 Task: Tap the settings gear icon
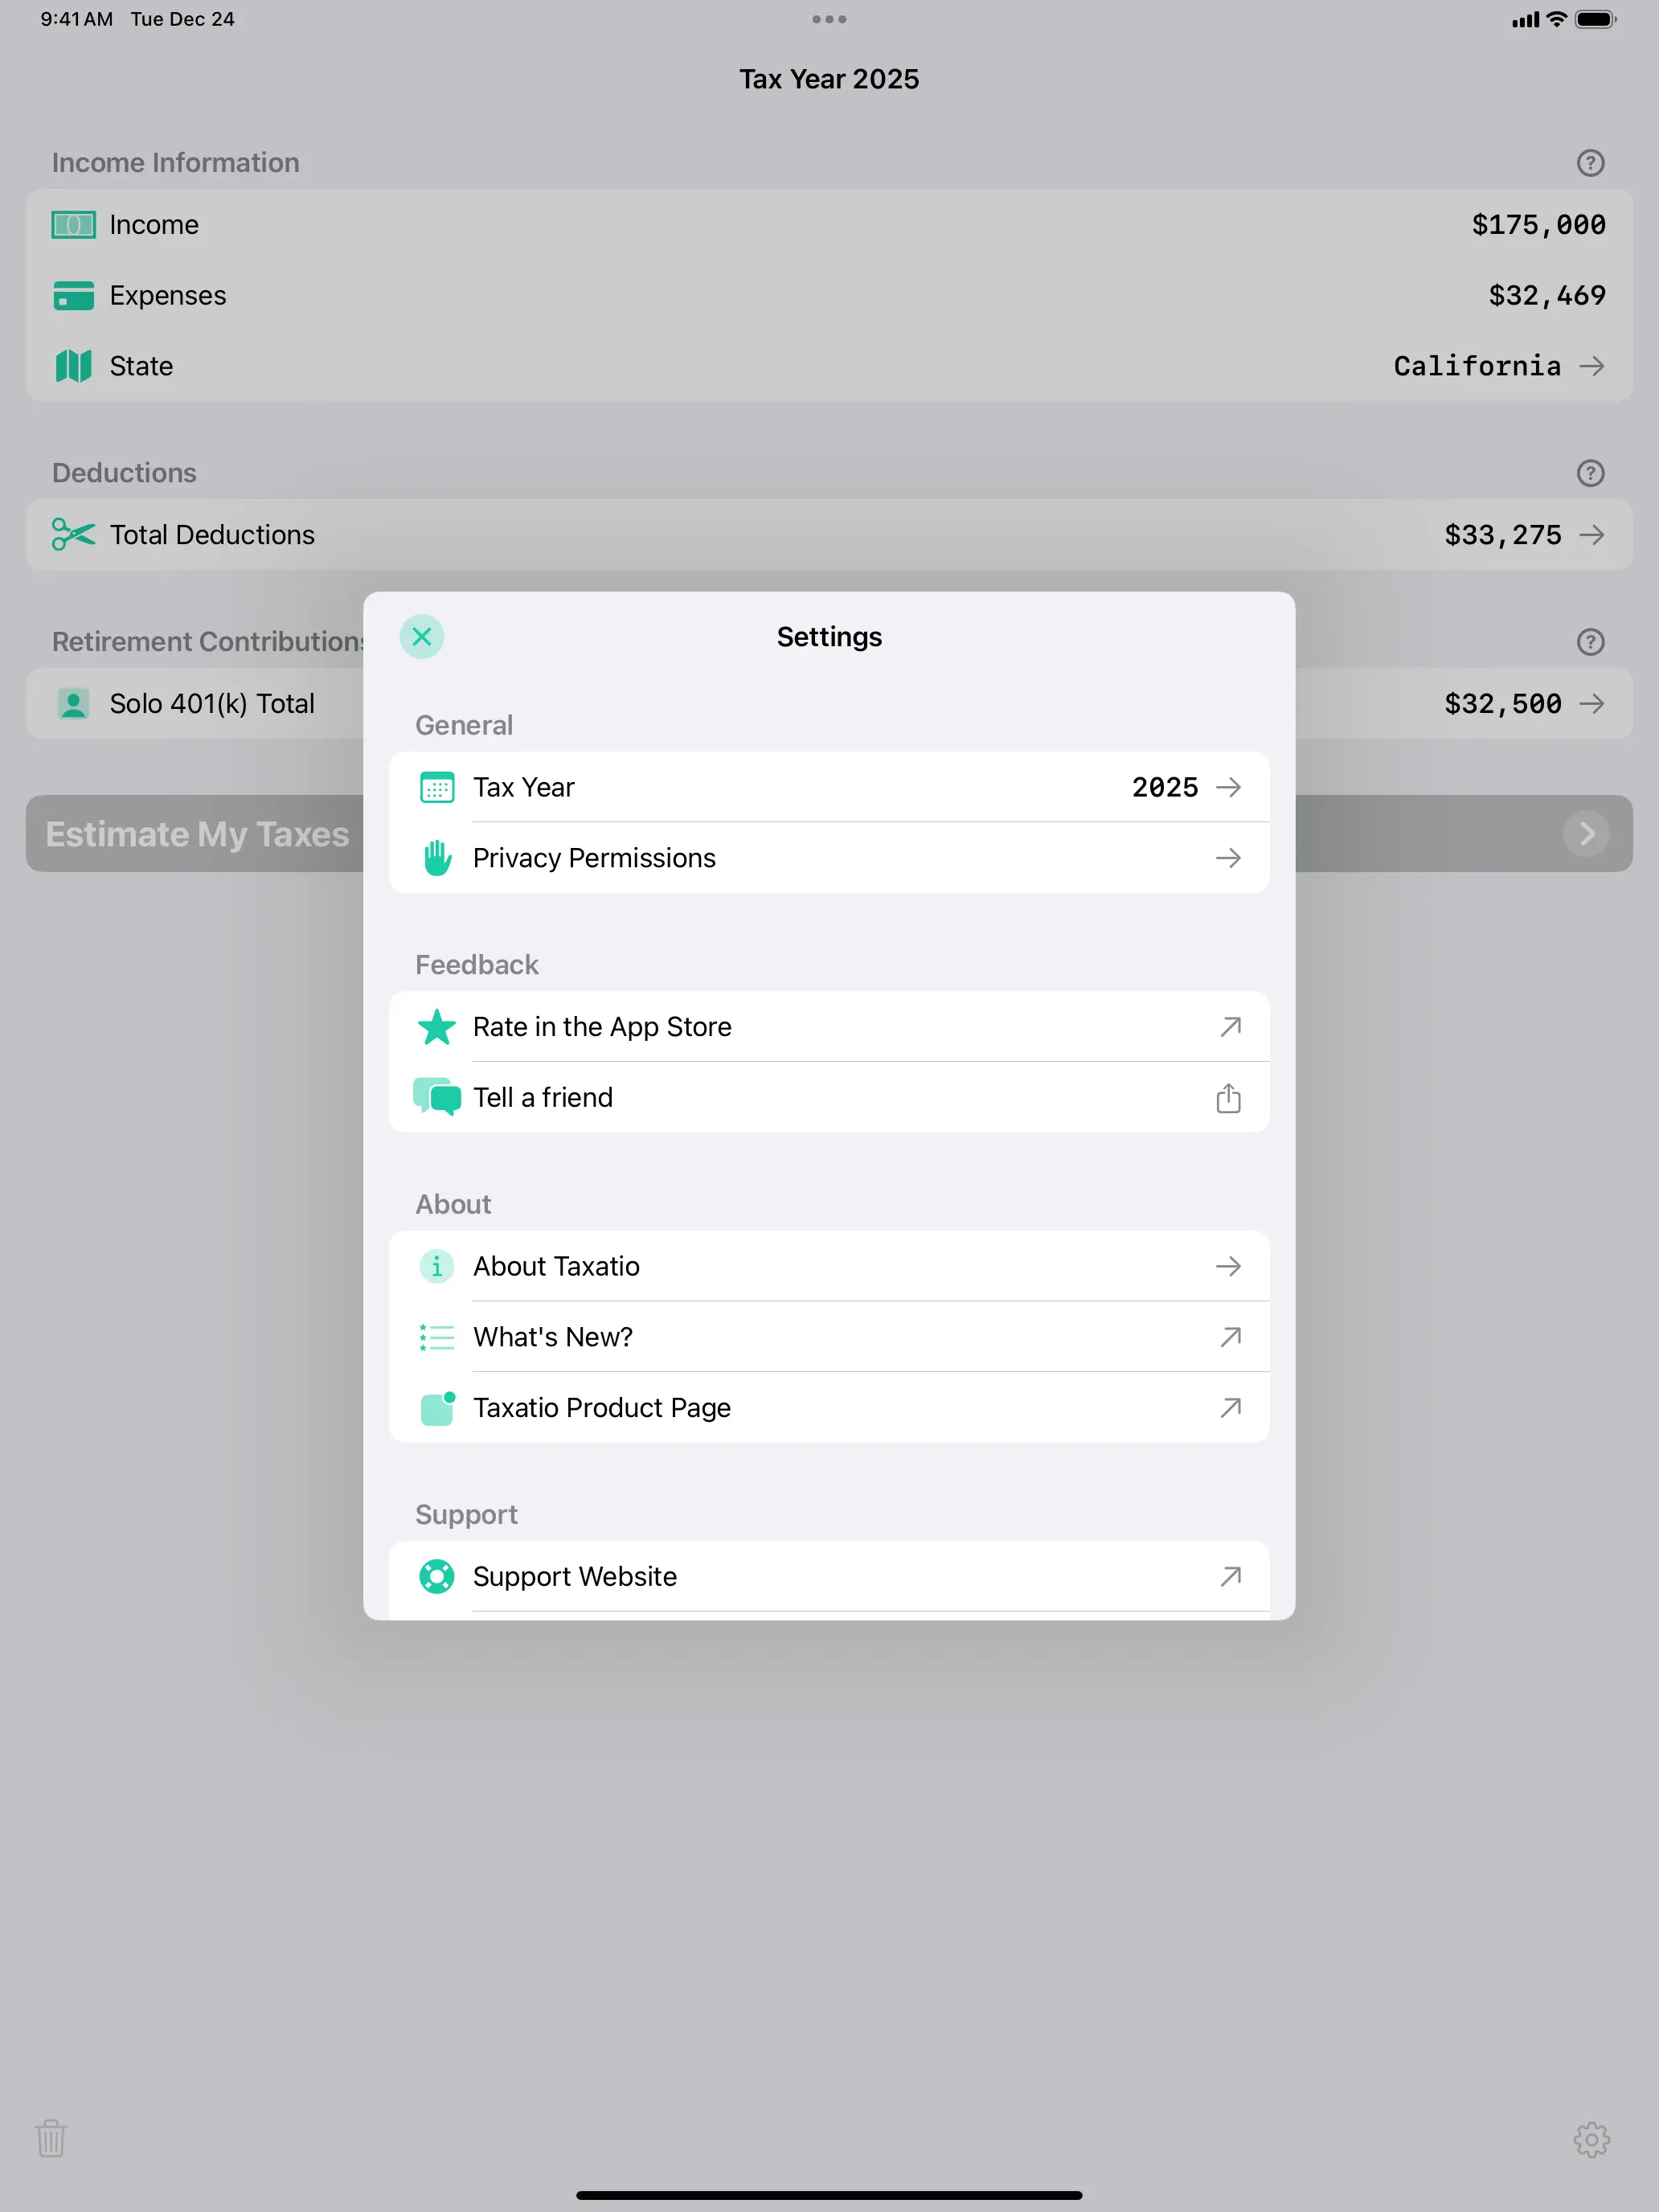pos(1591,2140)
